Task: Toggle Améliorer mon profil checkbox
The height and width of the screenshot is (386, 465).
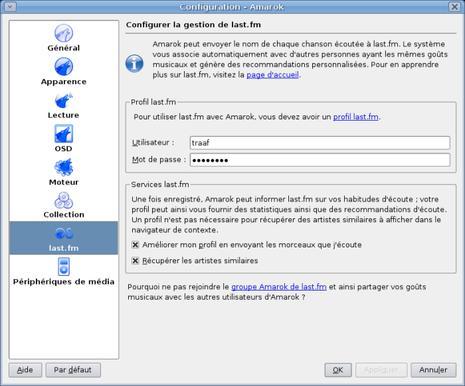Action: pos(135,245)
